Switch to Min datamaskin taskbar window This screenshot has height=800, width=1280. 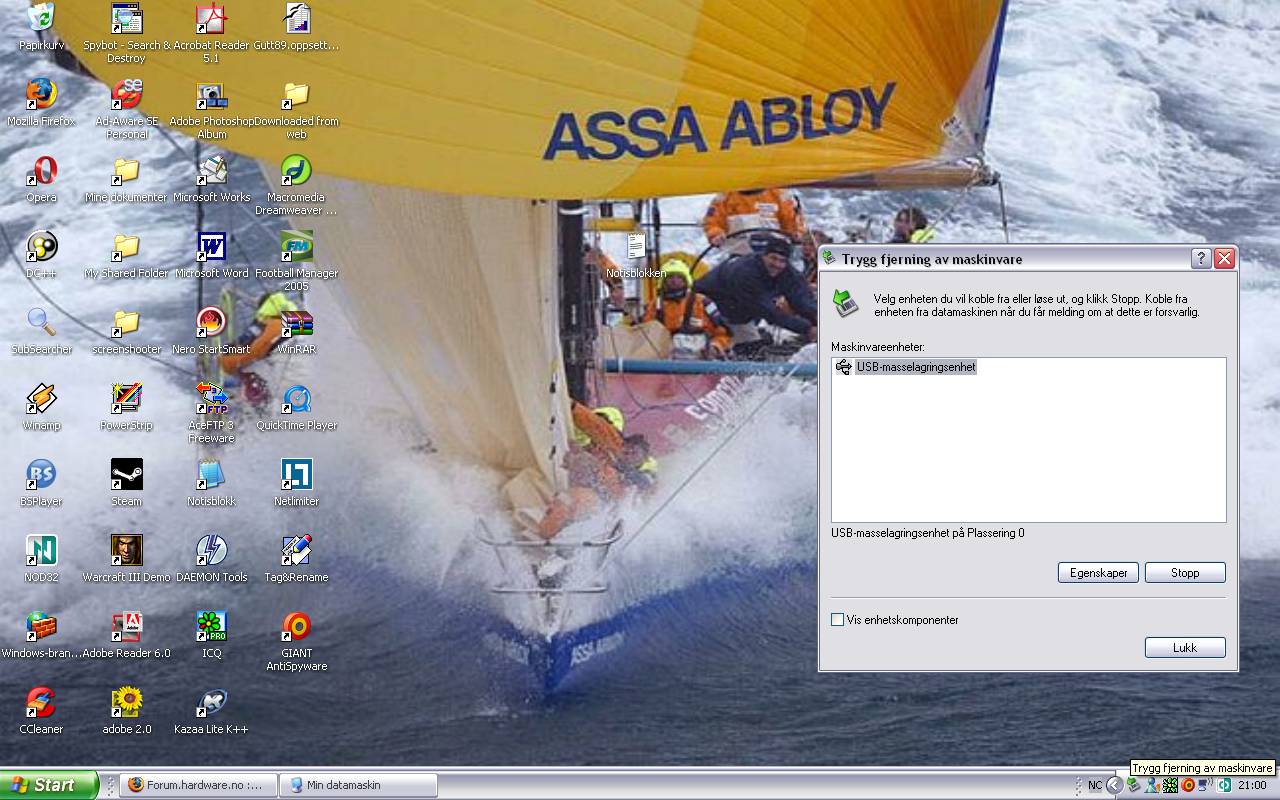[x=358, y=785]
